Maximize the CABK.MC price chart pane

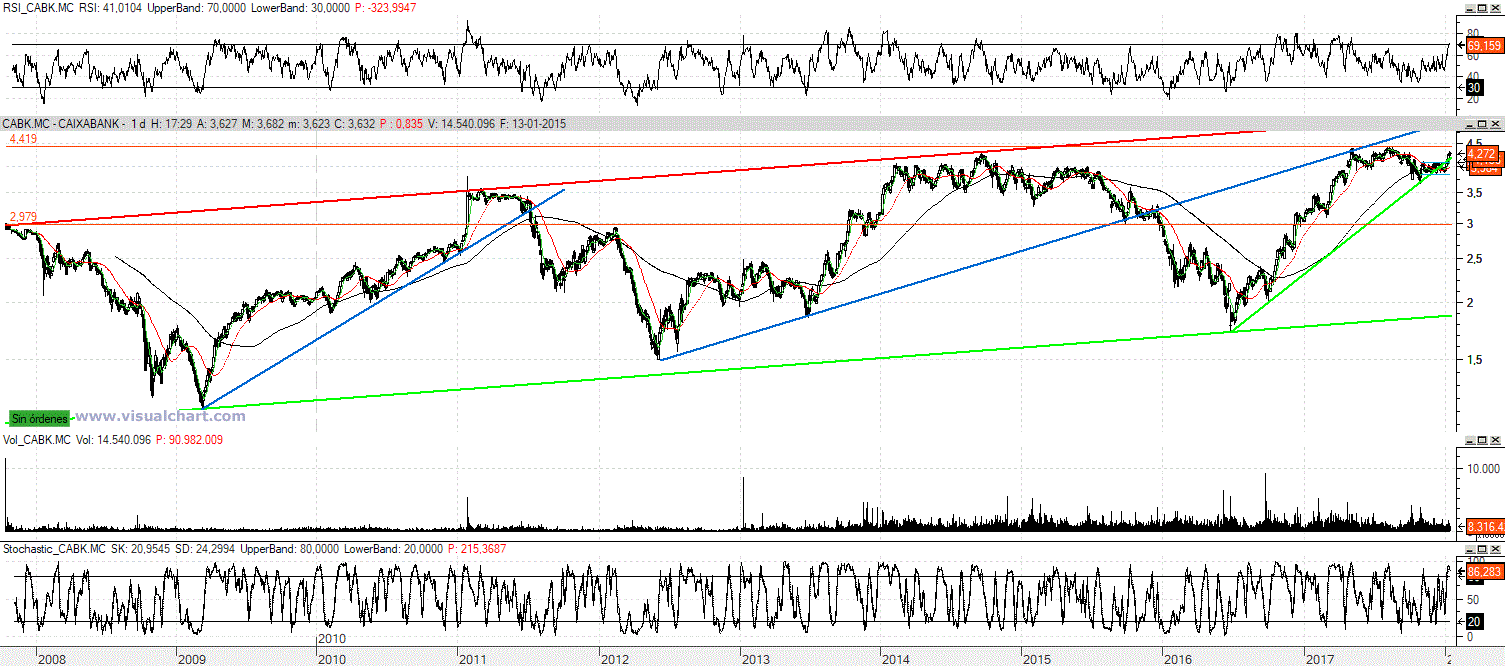coord(1480,124)
